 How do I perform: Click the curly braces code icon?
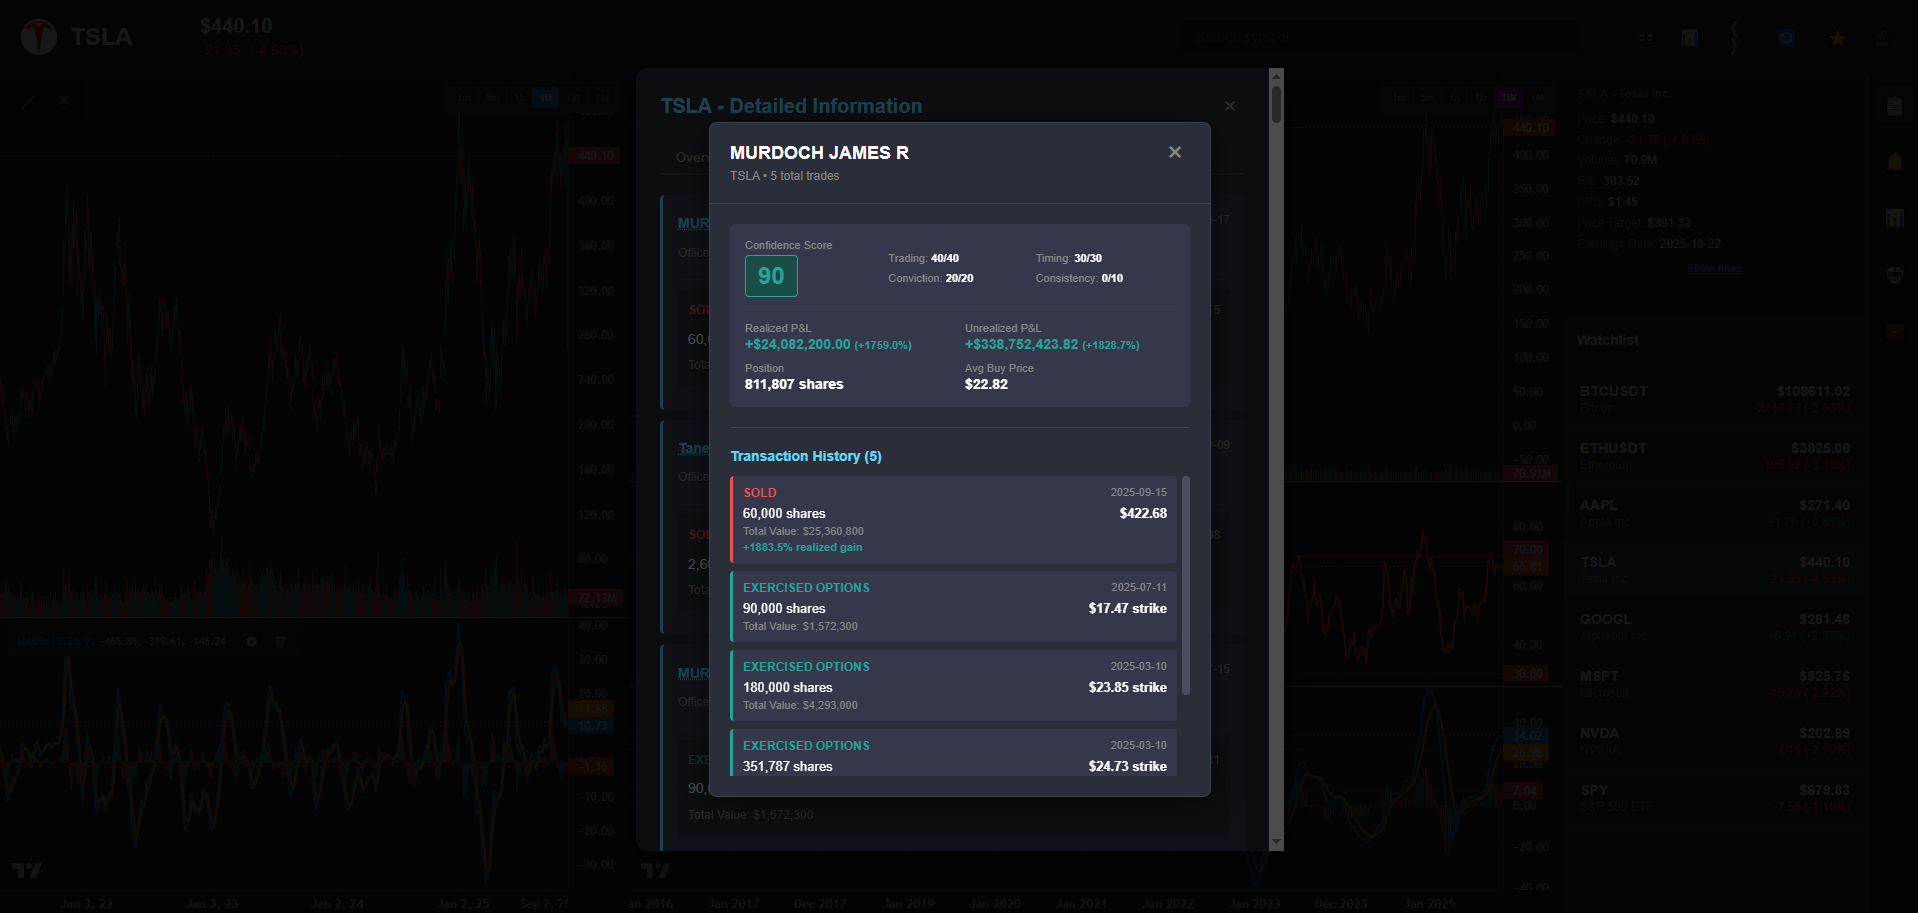point(1736,38)
